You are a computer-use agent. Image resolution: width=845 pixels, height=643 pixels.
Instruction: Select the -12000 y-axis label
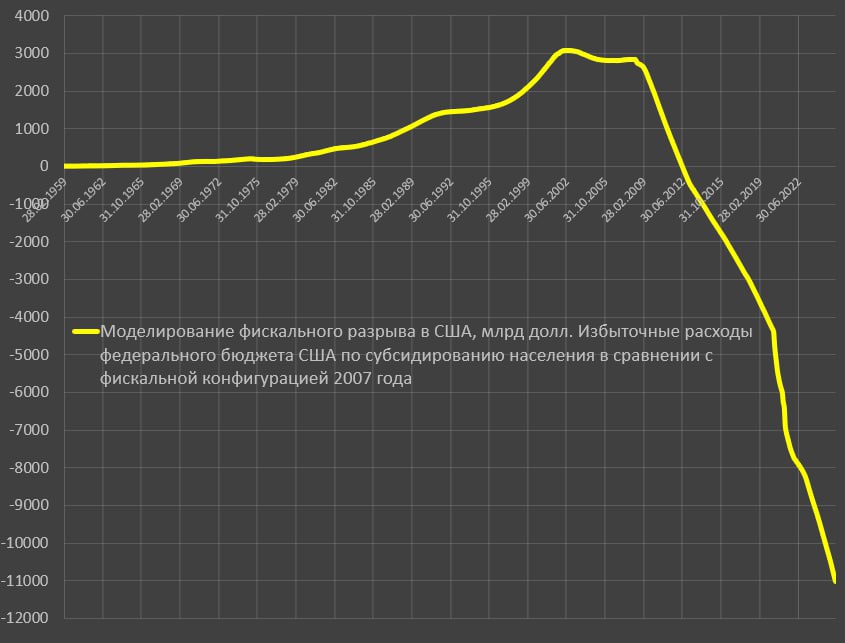click(28, 619)
